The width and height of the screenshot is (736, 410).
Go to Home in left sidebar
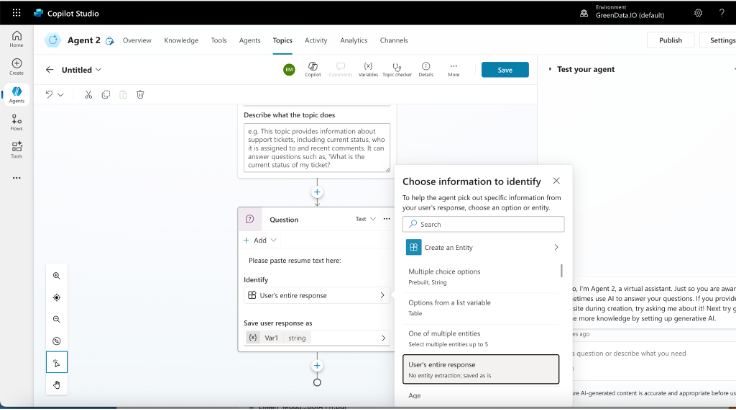(x=16, y=39)
